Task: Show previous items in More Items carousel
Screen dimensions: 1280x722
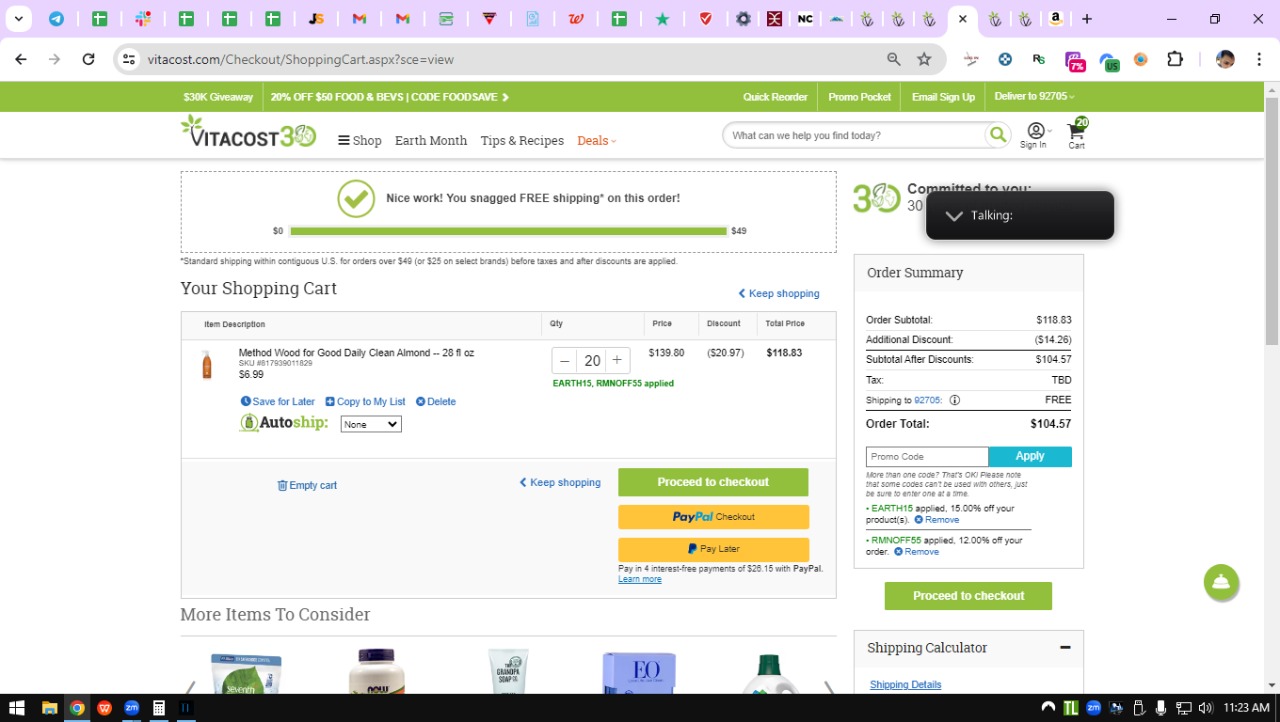Action: [x=189, y=687]
